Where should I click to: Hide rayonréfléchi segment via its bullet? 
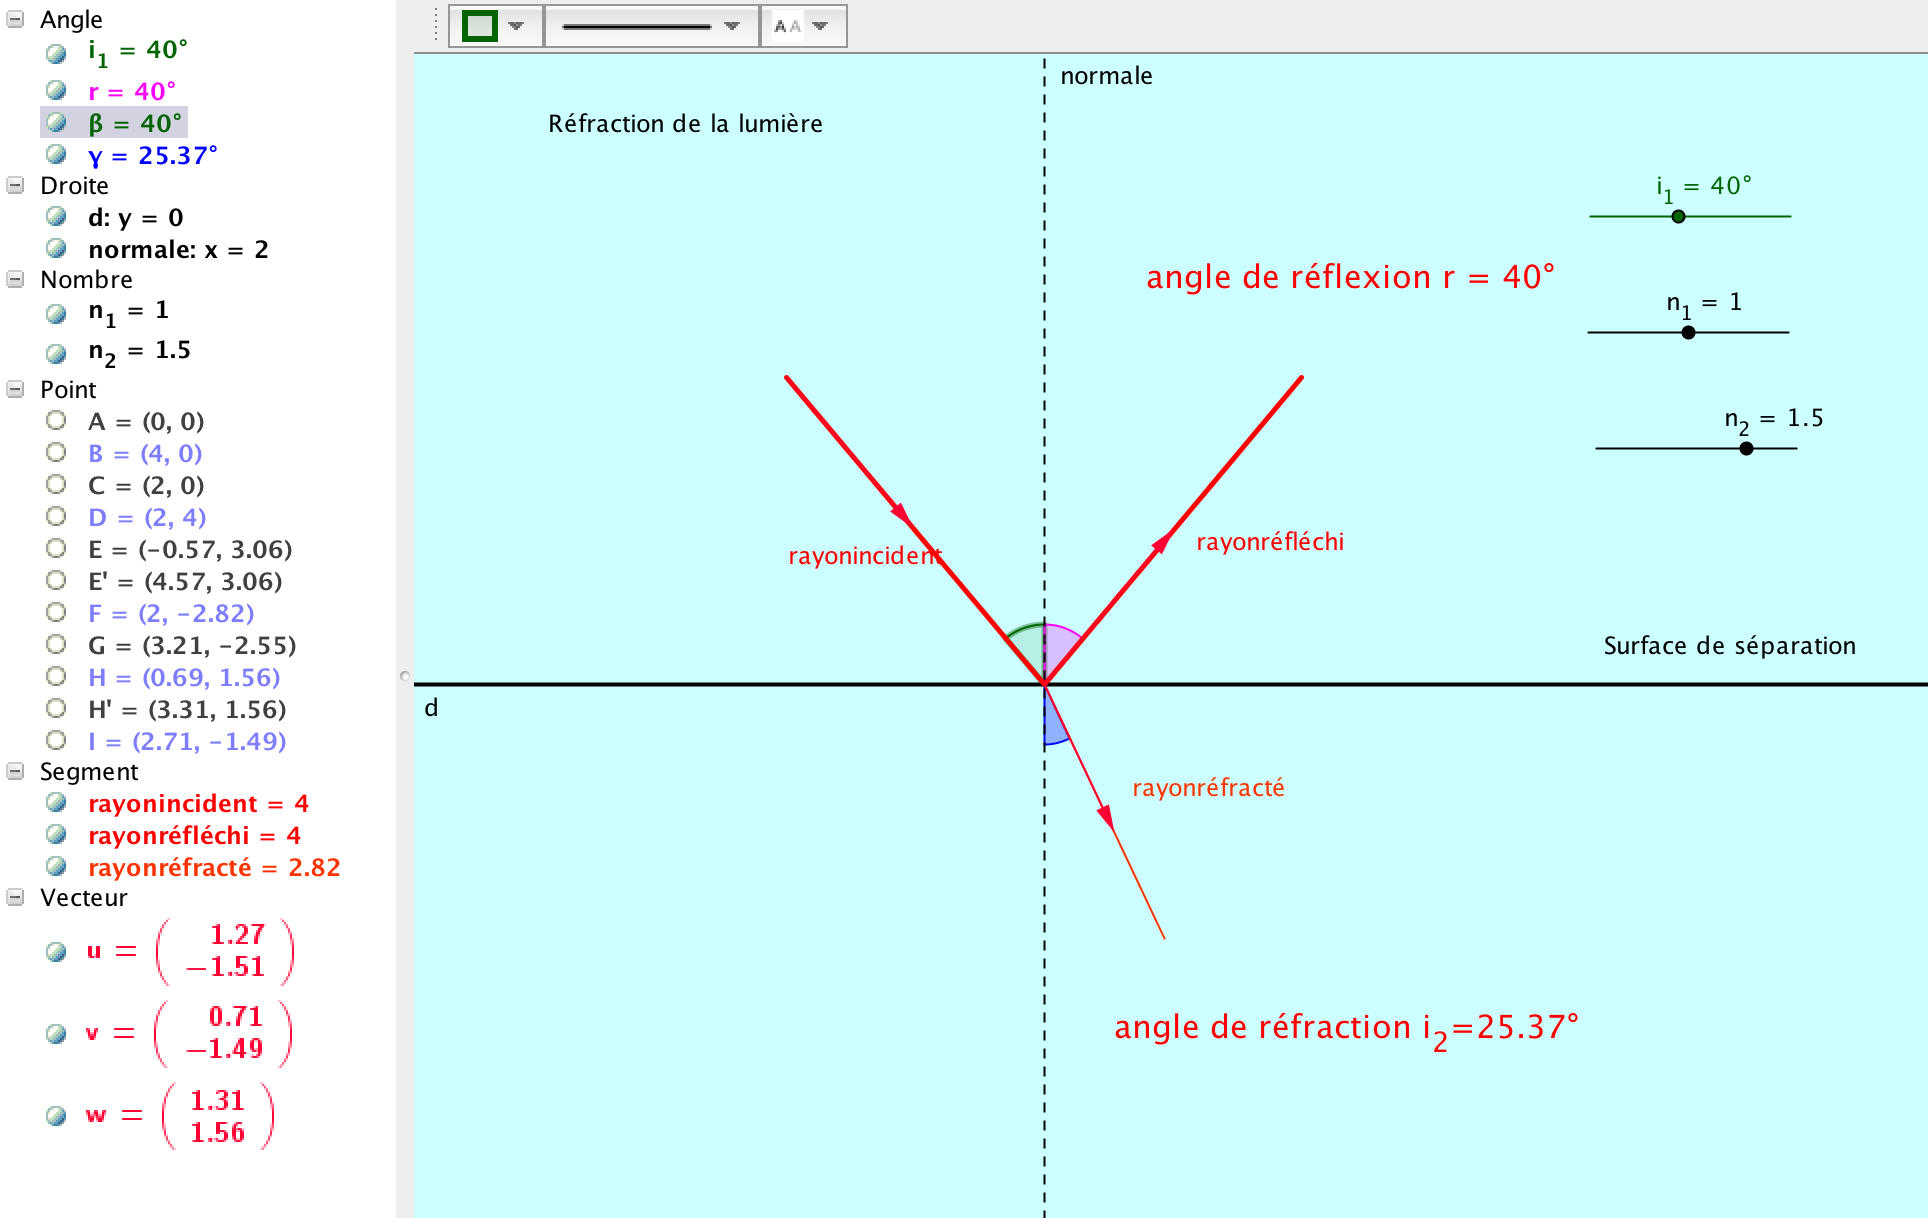56,835
